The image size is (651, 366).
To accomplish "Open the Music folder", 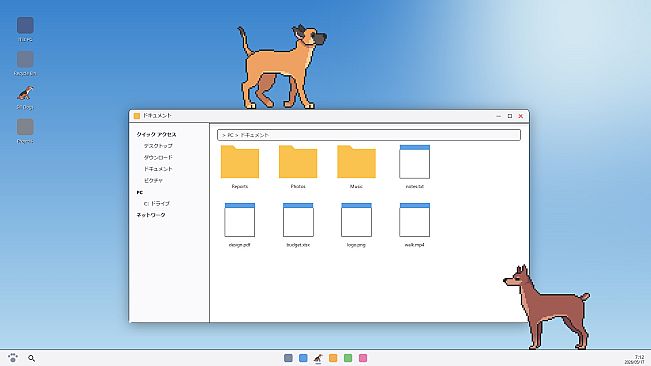I will [x=356, y=162].
